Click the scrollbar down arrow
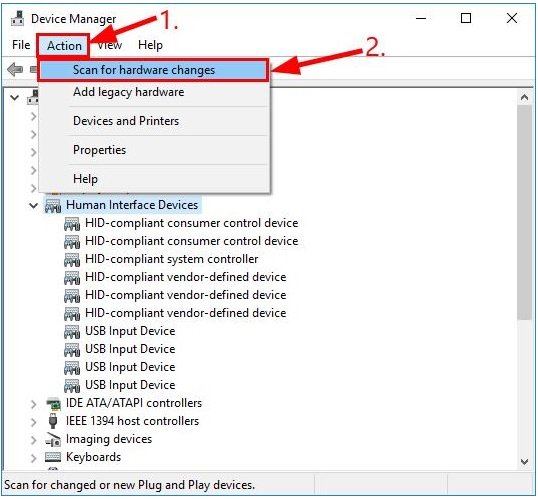 coord(524,462)
